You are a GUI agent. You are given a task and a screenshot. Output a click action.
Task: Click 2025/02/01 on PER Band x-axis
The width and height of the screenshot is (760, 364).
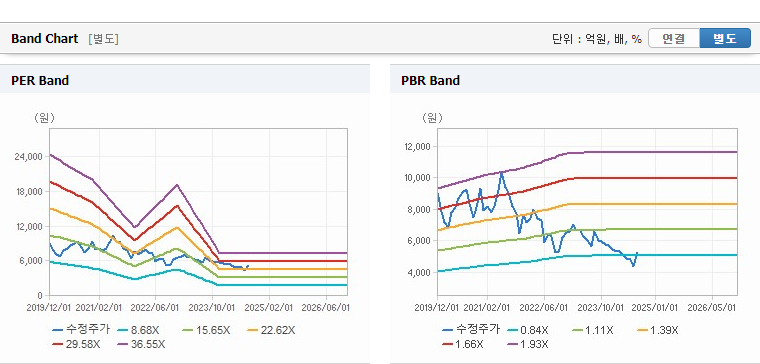click(x=269, y=308)
